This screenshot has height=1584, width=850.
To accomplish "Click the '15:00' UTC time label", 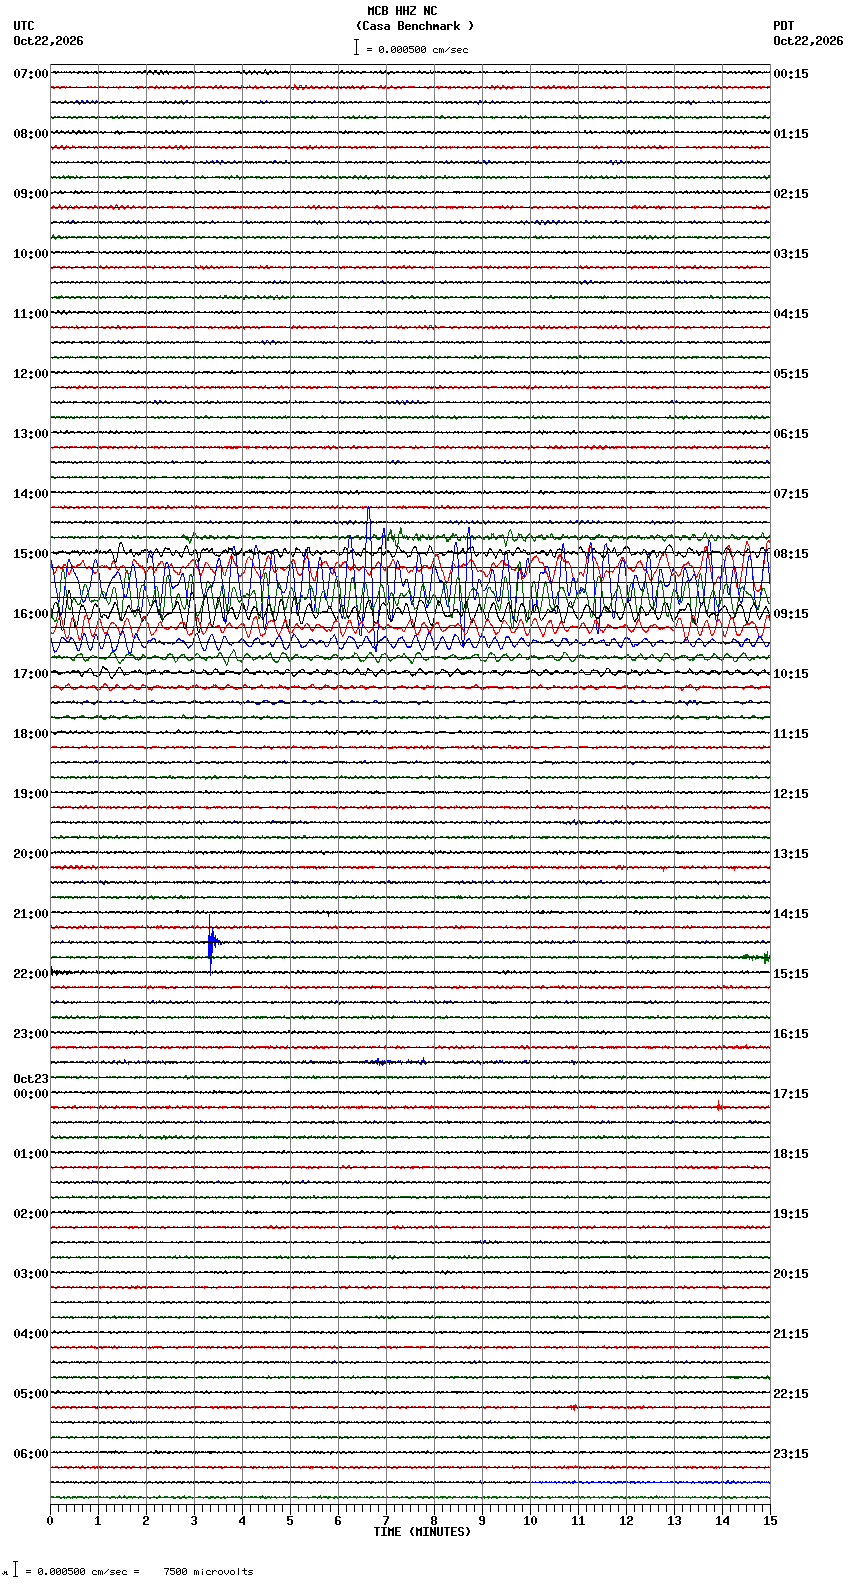I will click(31, 554).
